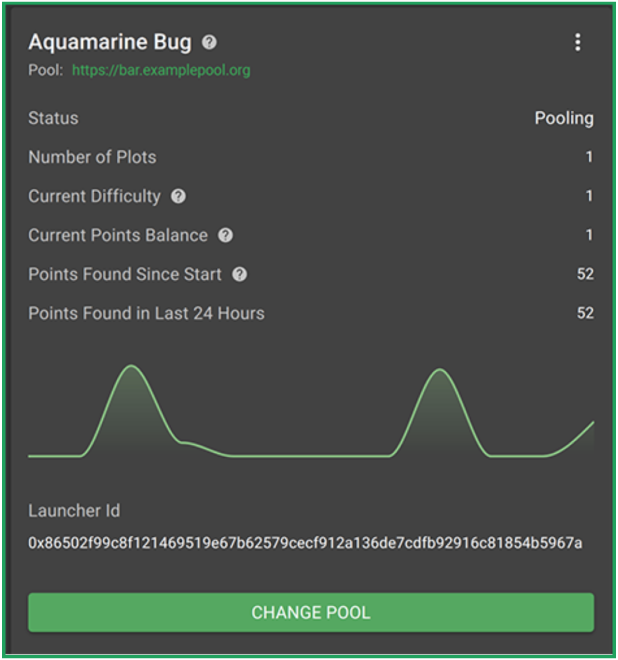Click the Status label
The width and height of the screenshot is (618, 660).
[x=53, y=118]
